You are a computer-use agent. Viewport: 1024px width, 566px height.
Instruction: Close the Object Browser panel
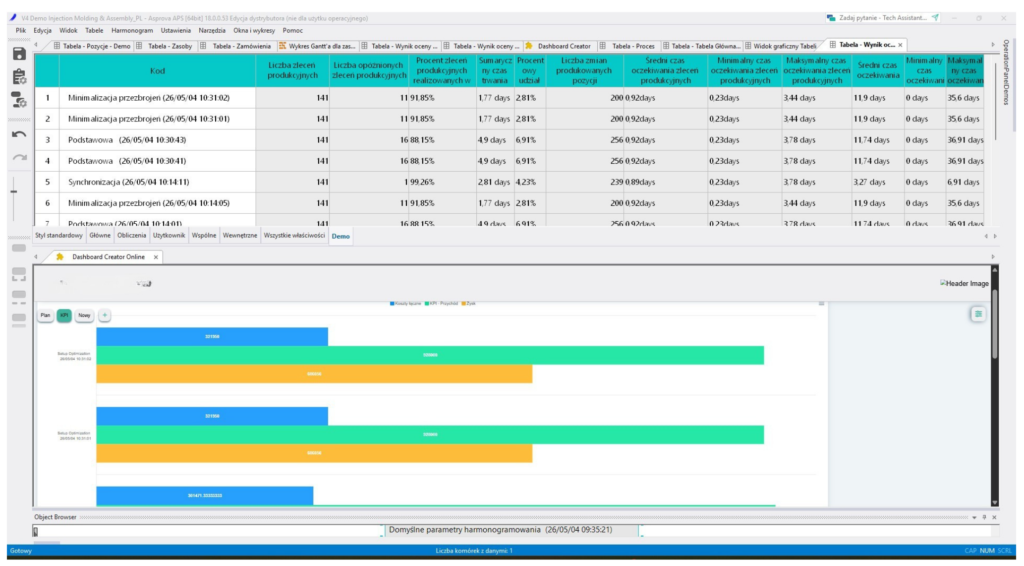point(994,517)
